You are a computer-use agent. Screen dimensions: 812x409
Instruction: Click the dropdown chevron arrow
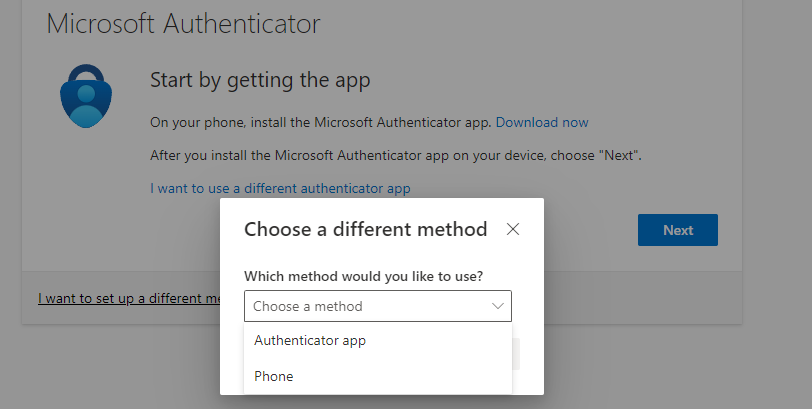498,306
